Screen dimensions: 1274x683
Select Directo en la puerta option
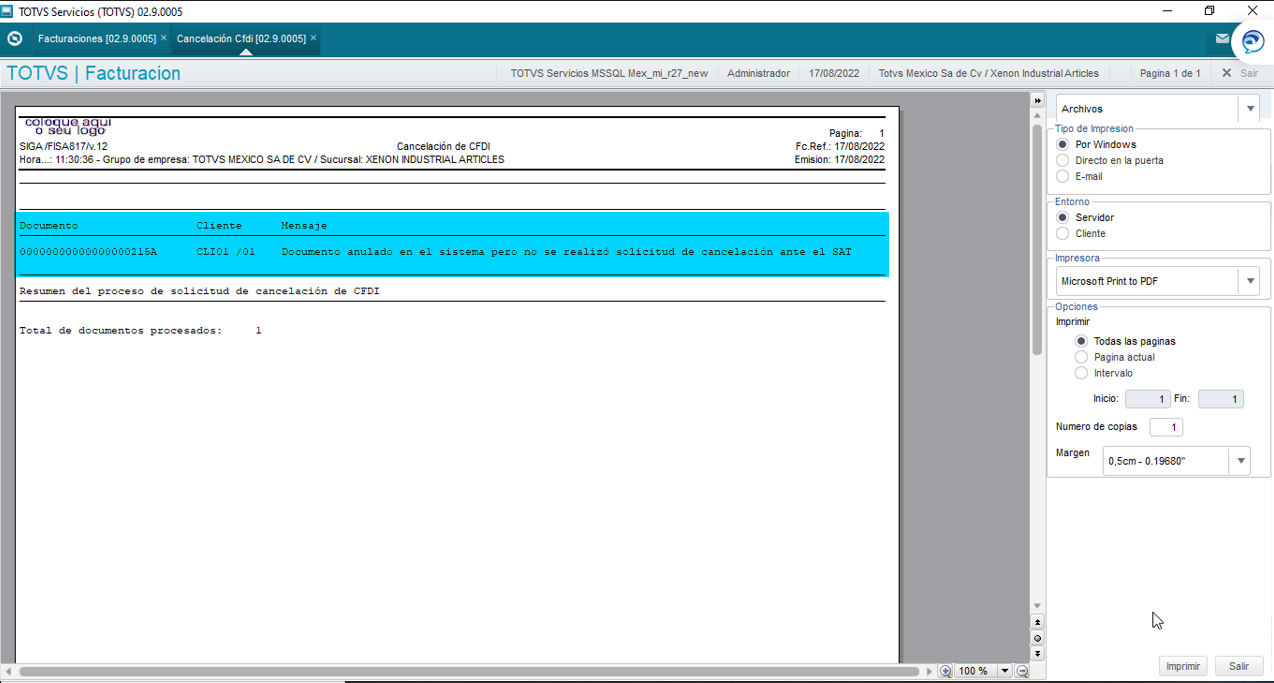point(1063,160)
